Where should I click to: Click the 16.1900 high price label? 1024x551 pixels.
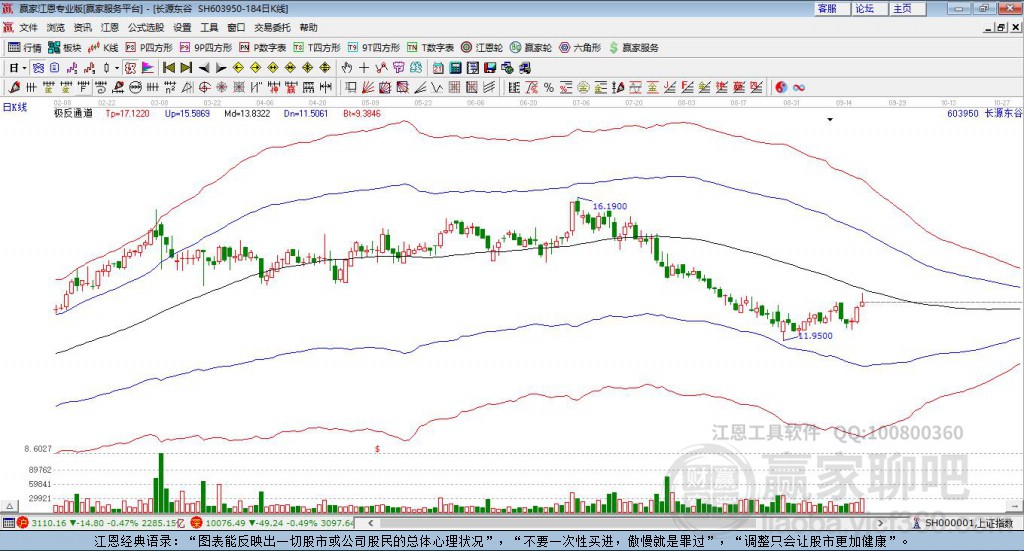(x=609, y=206)
